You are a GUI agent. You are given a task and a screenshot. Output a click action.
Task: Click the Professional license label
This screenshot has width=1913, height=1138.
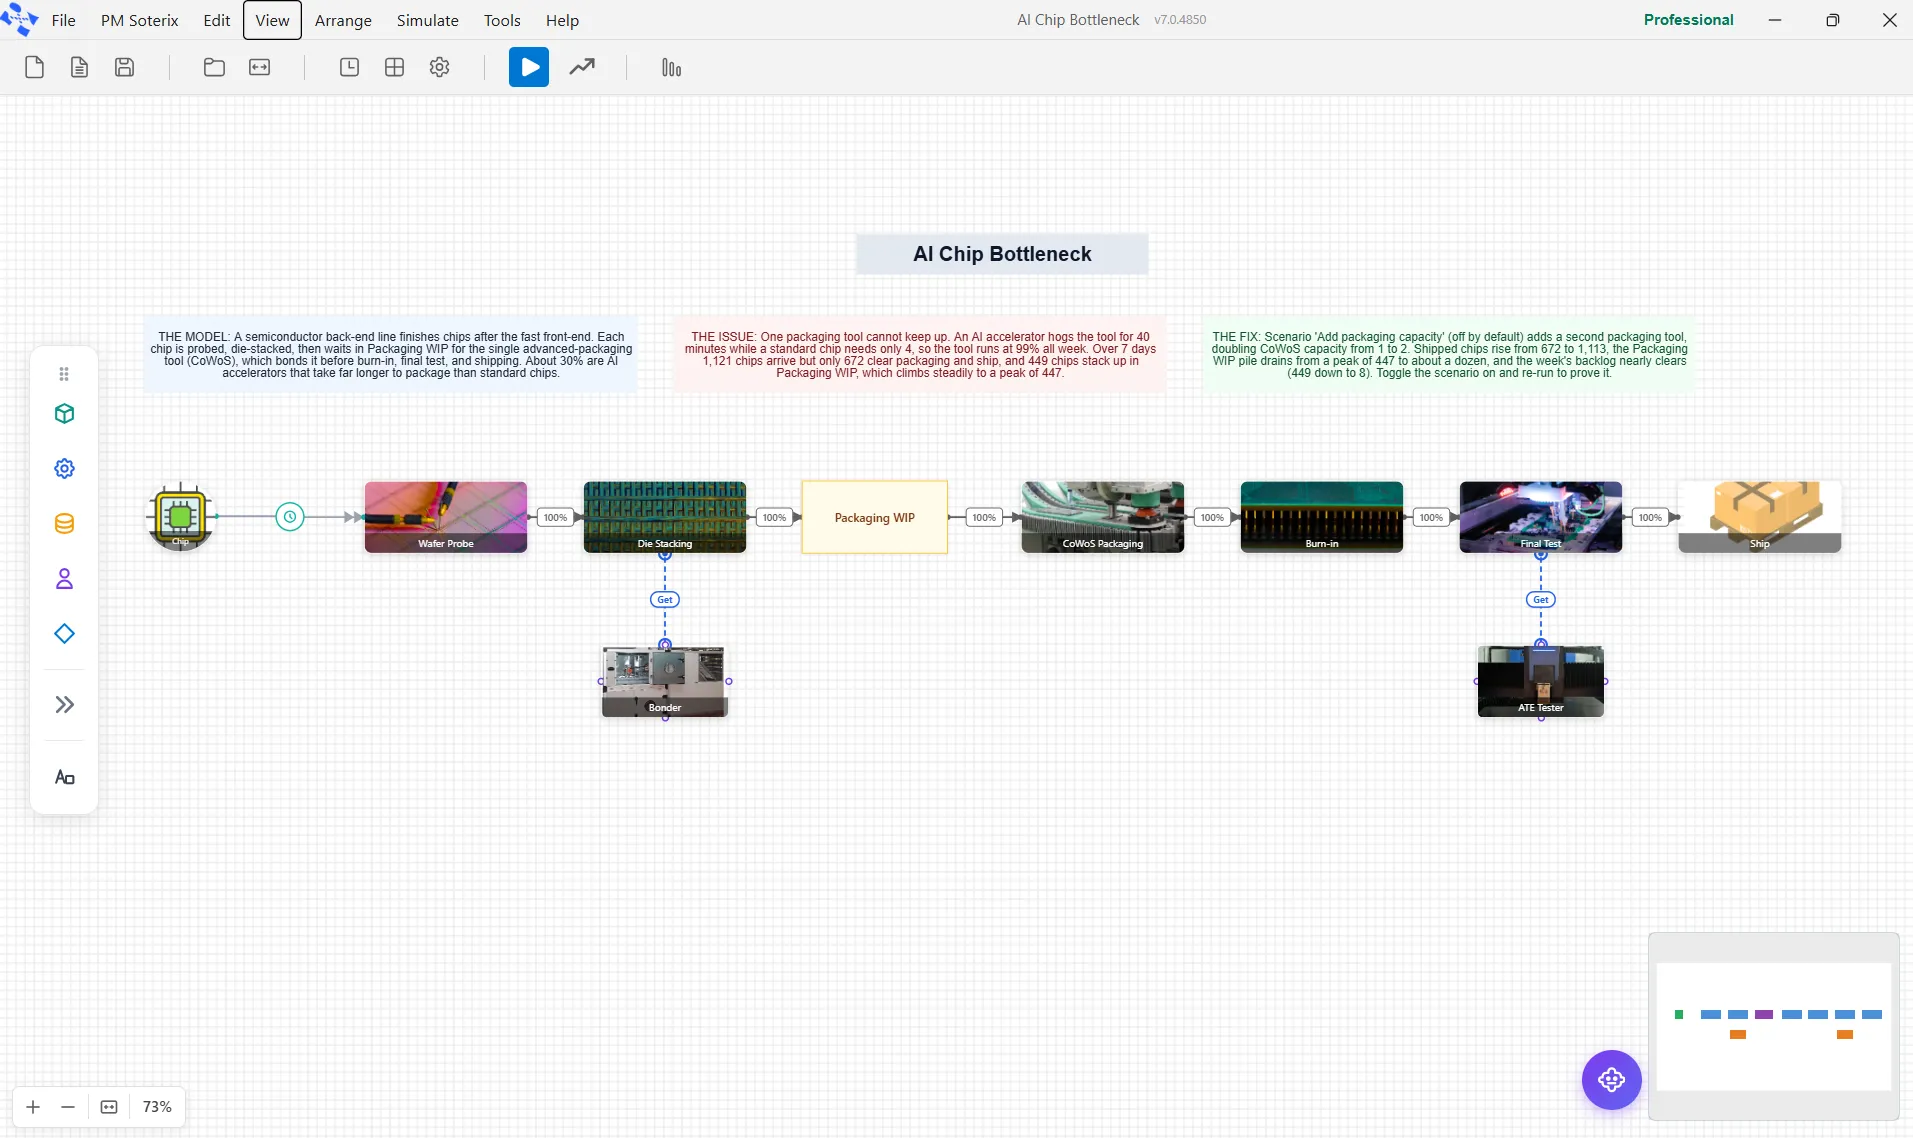point(1688,19)
